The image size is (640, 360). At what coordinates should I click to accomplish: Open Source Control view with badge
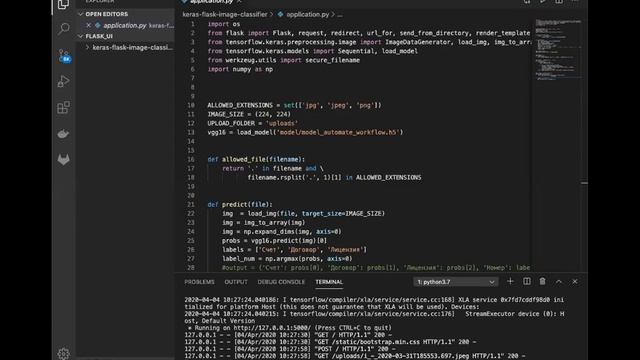coord(64,56)
